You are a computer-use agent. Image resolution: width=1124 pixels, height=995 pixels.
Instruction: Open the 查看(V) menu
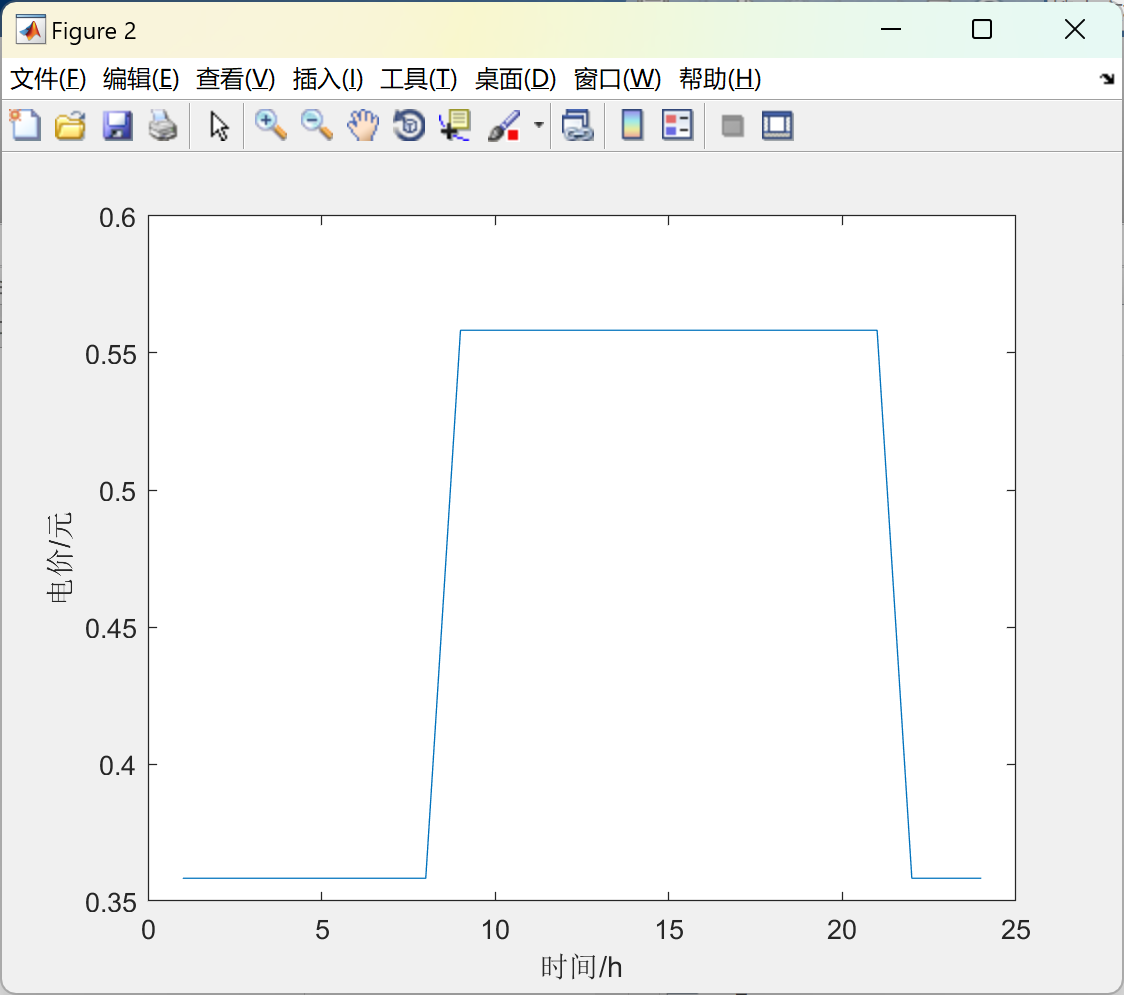coord(235,79)
